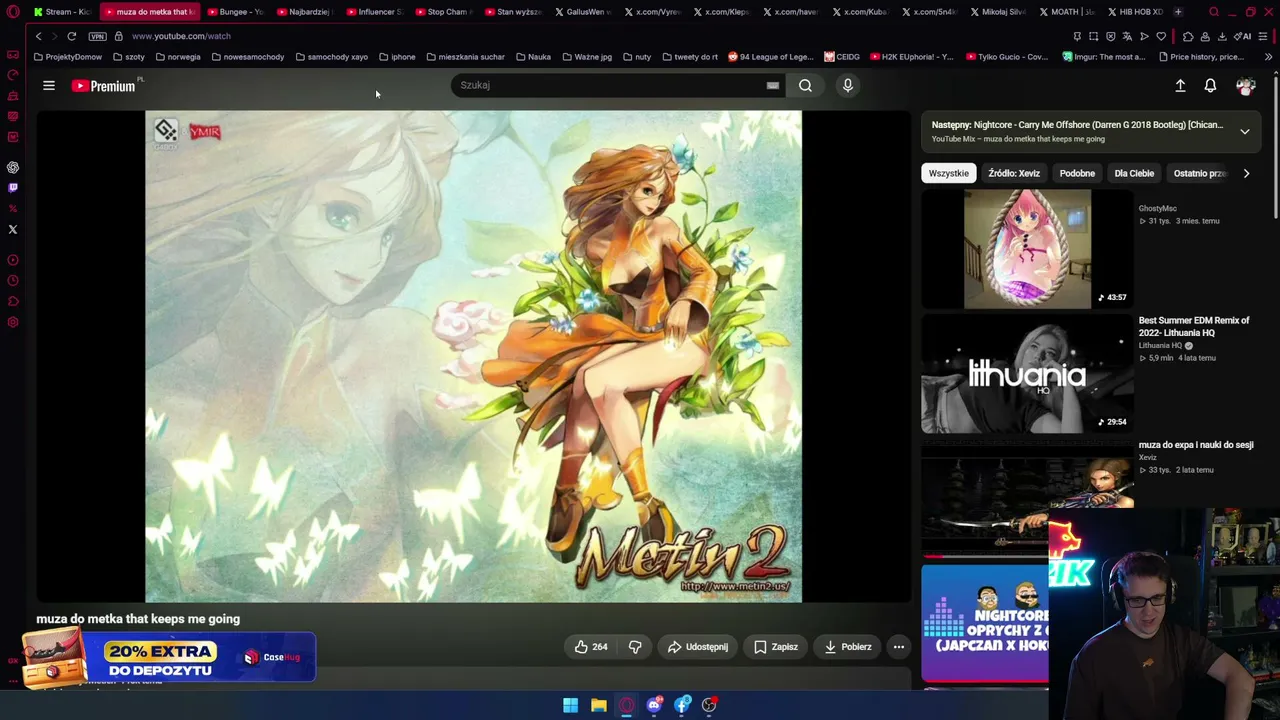Dislike the video
The height and width of the screenshot is (720, 1280).
pyautogui.click(x=635, y=647)
